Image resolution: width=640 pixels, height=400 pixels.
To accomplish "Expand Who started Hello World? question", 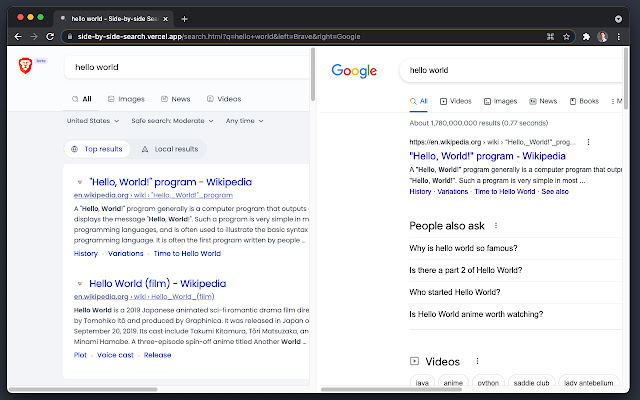I will pos(515,292).
